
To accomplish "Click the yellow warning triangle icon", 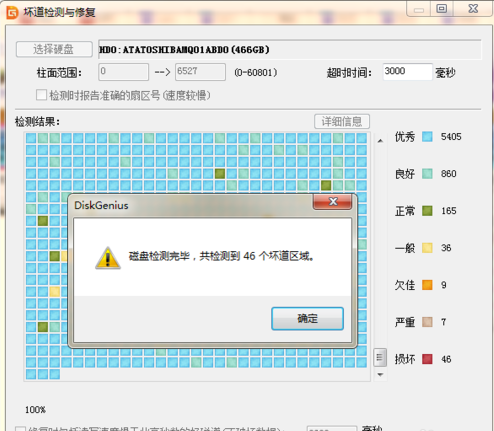I will (x=108, y=258).
